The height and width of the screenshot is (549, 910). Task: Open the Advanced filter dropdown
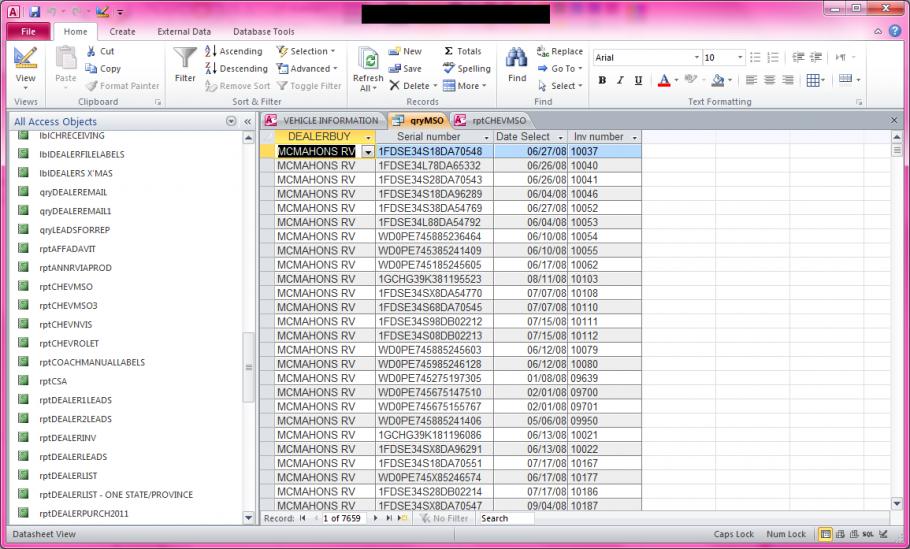coord(308,68)
